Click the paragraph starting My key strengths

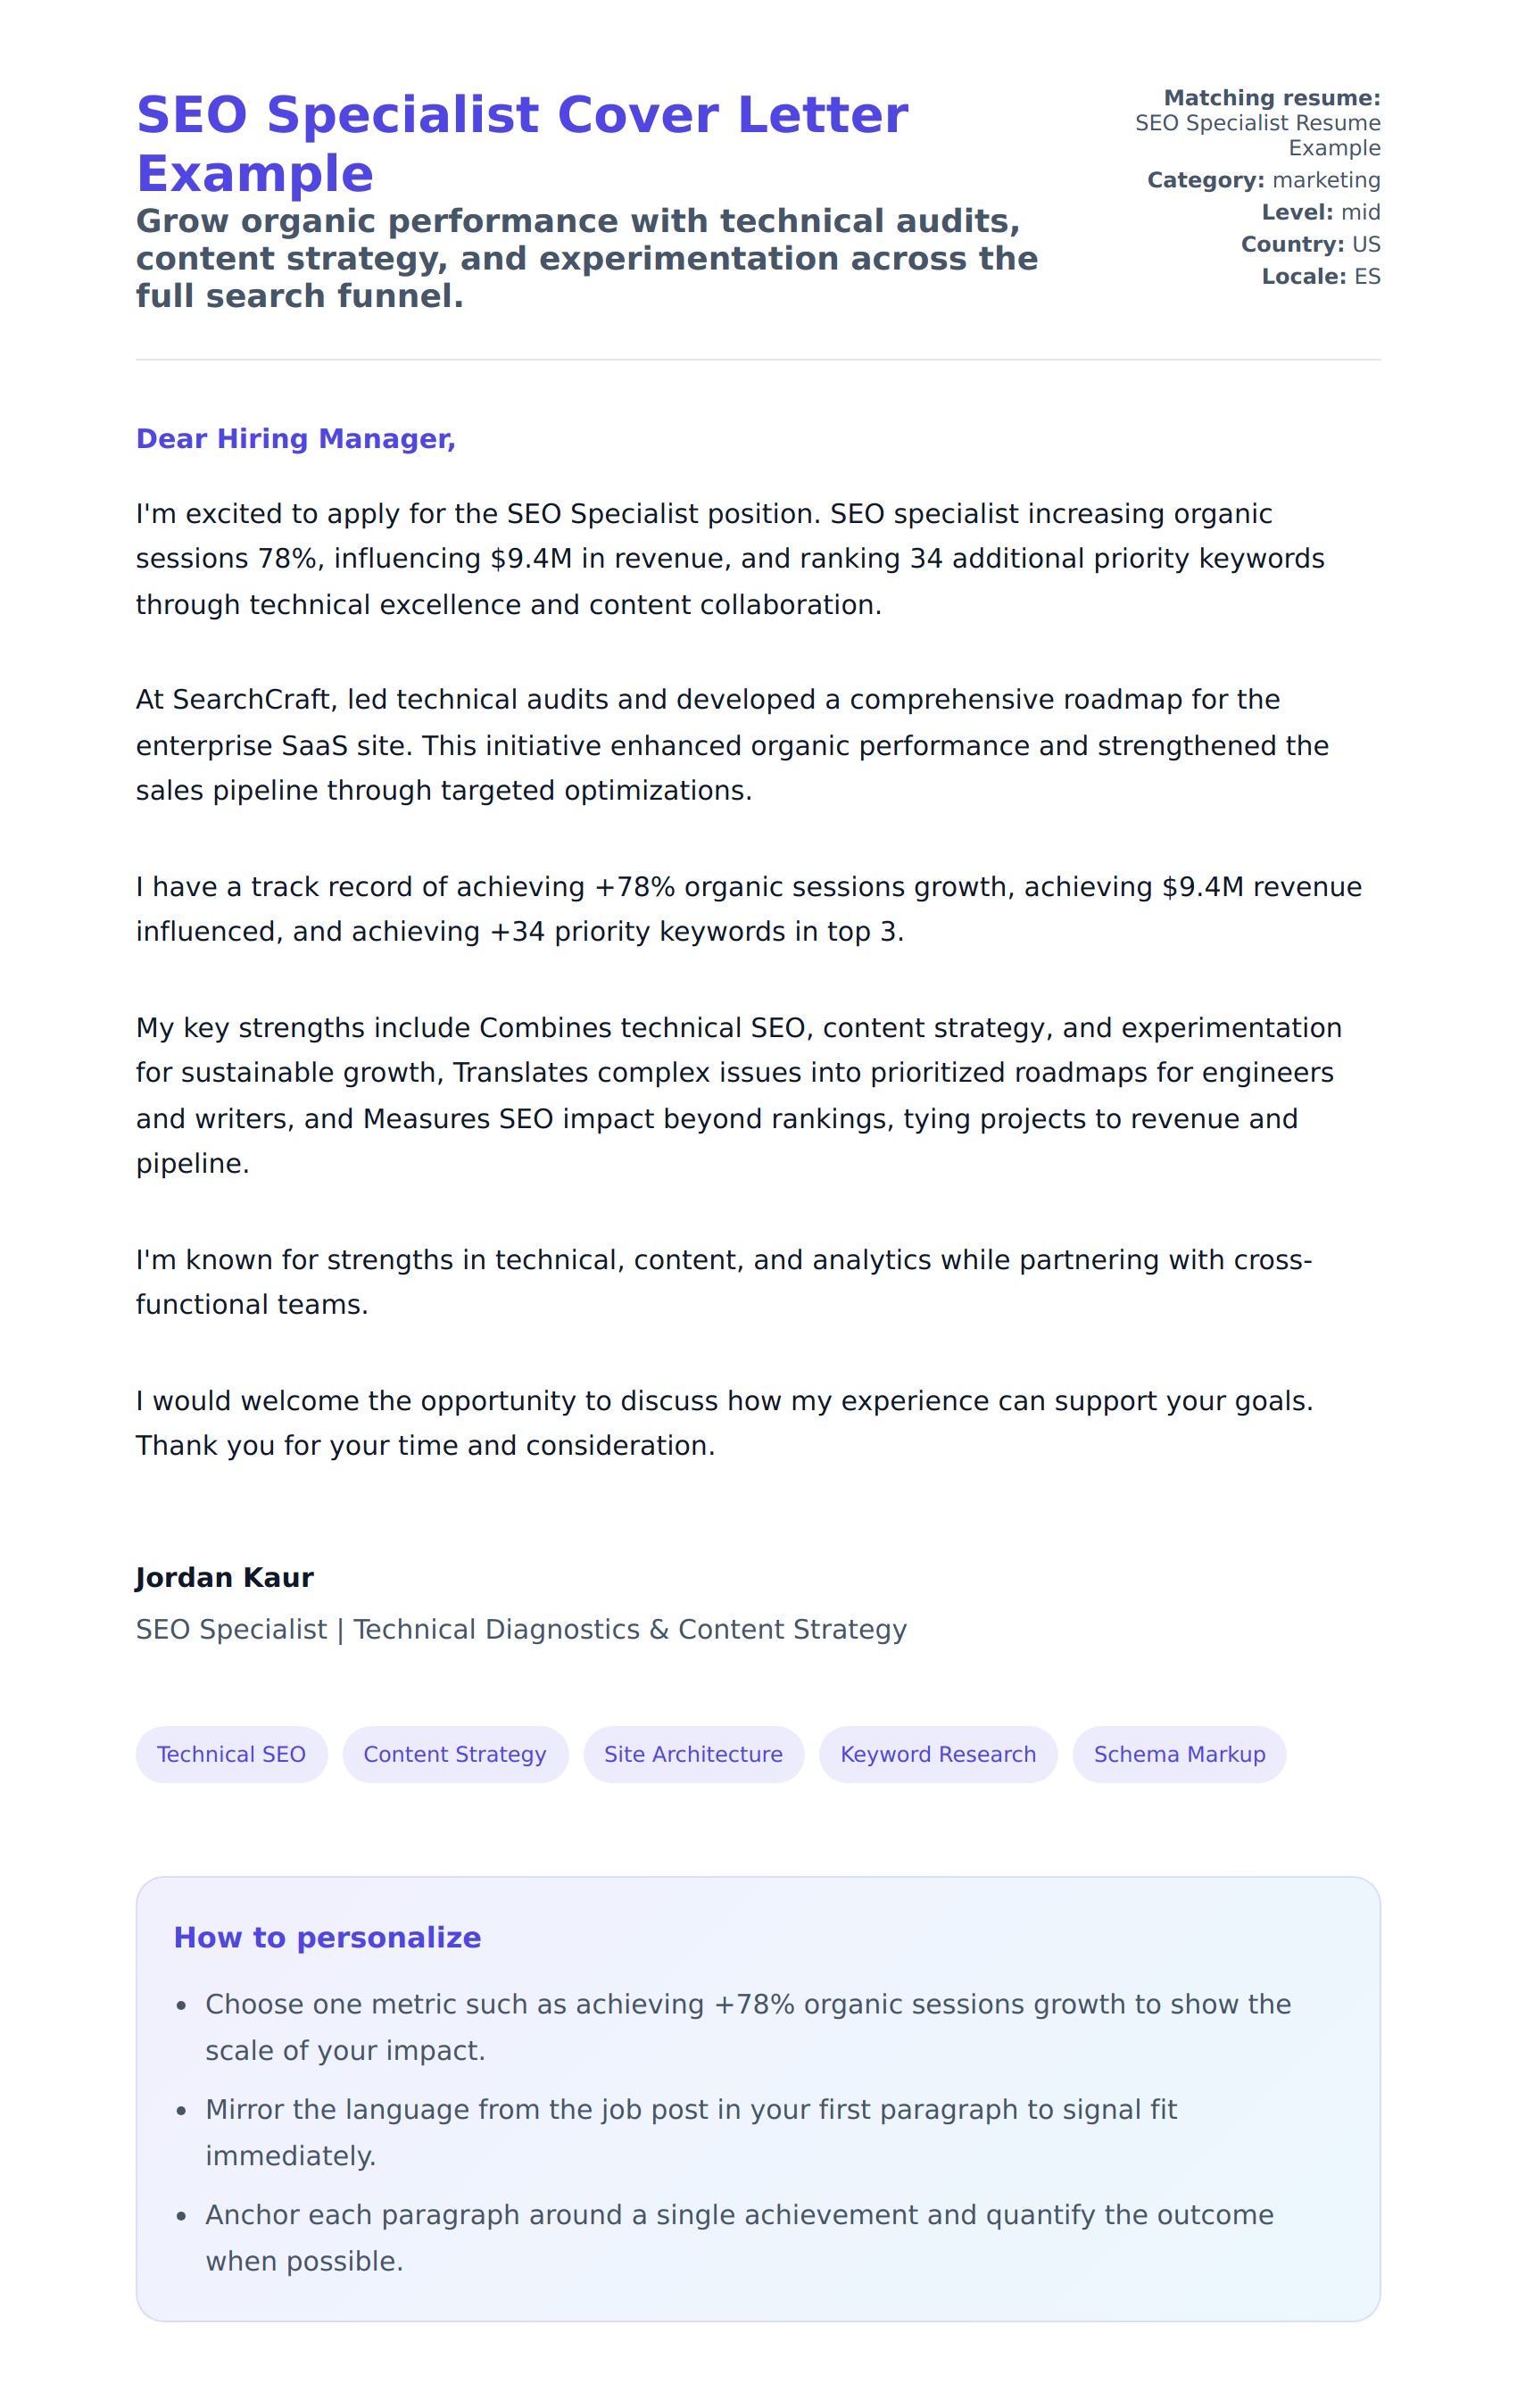(738, 1095)
